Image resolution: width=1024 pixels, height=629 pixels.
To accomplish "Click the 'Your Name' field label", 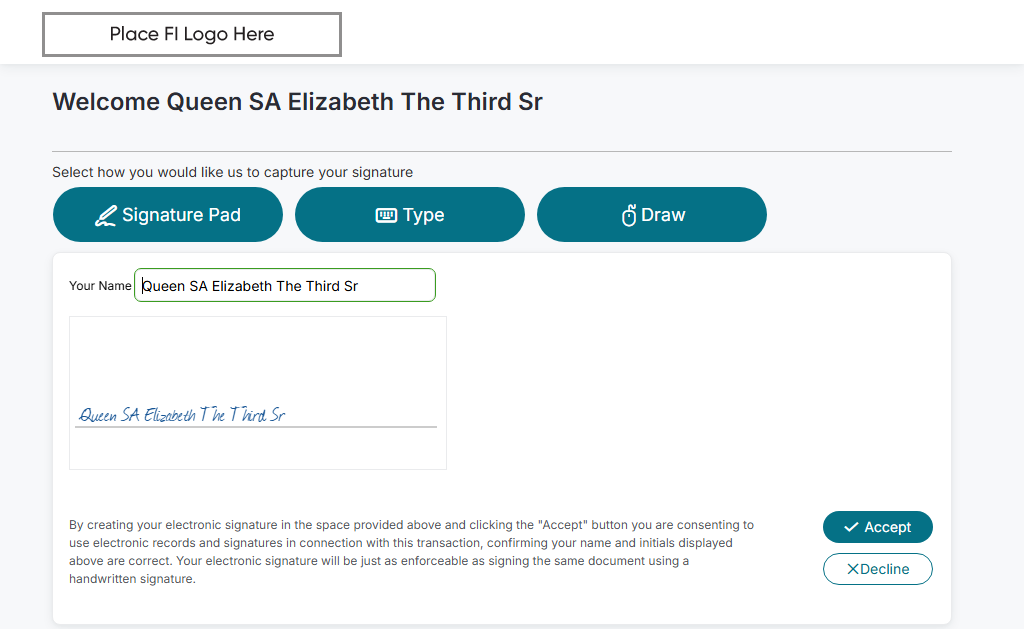I will (100, 286).
